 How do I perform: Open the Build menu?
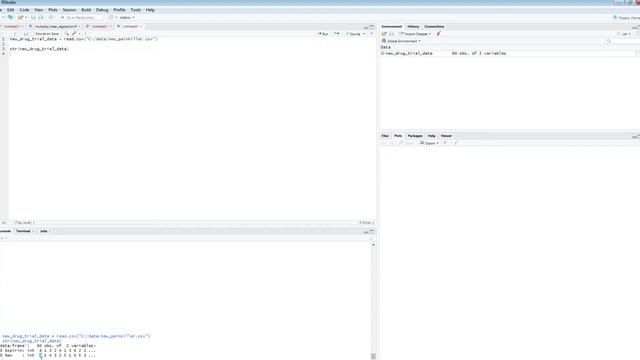[x=86, y=10]
